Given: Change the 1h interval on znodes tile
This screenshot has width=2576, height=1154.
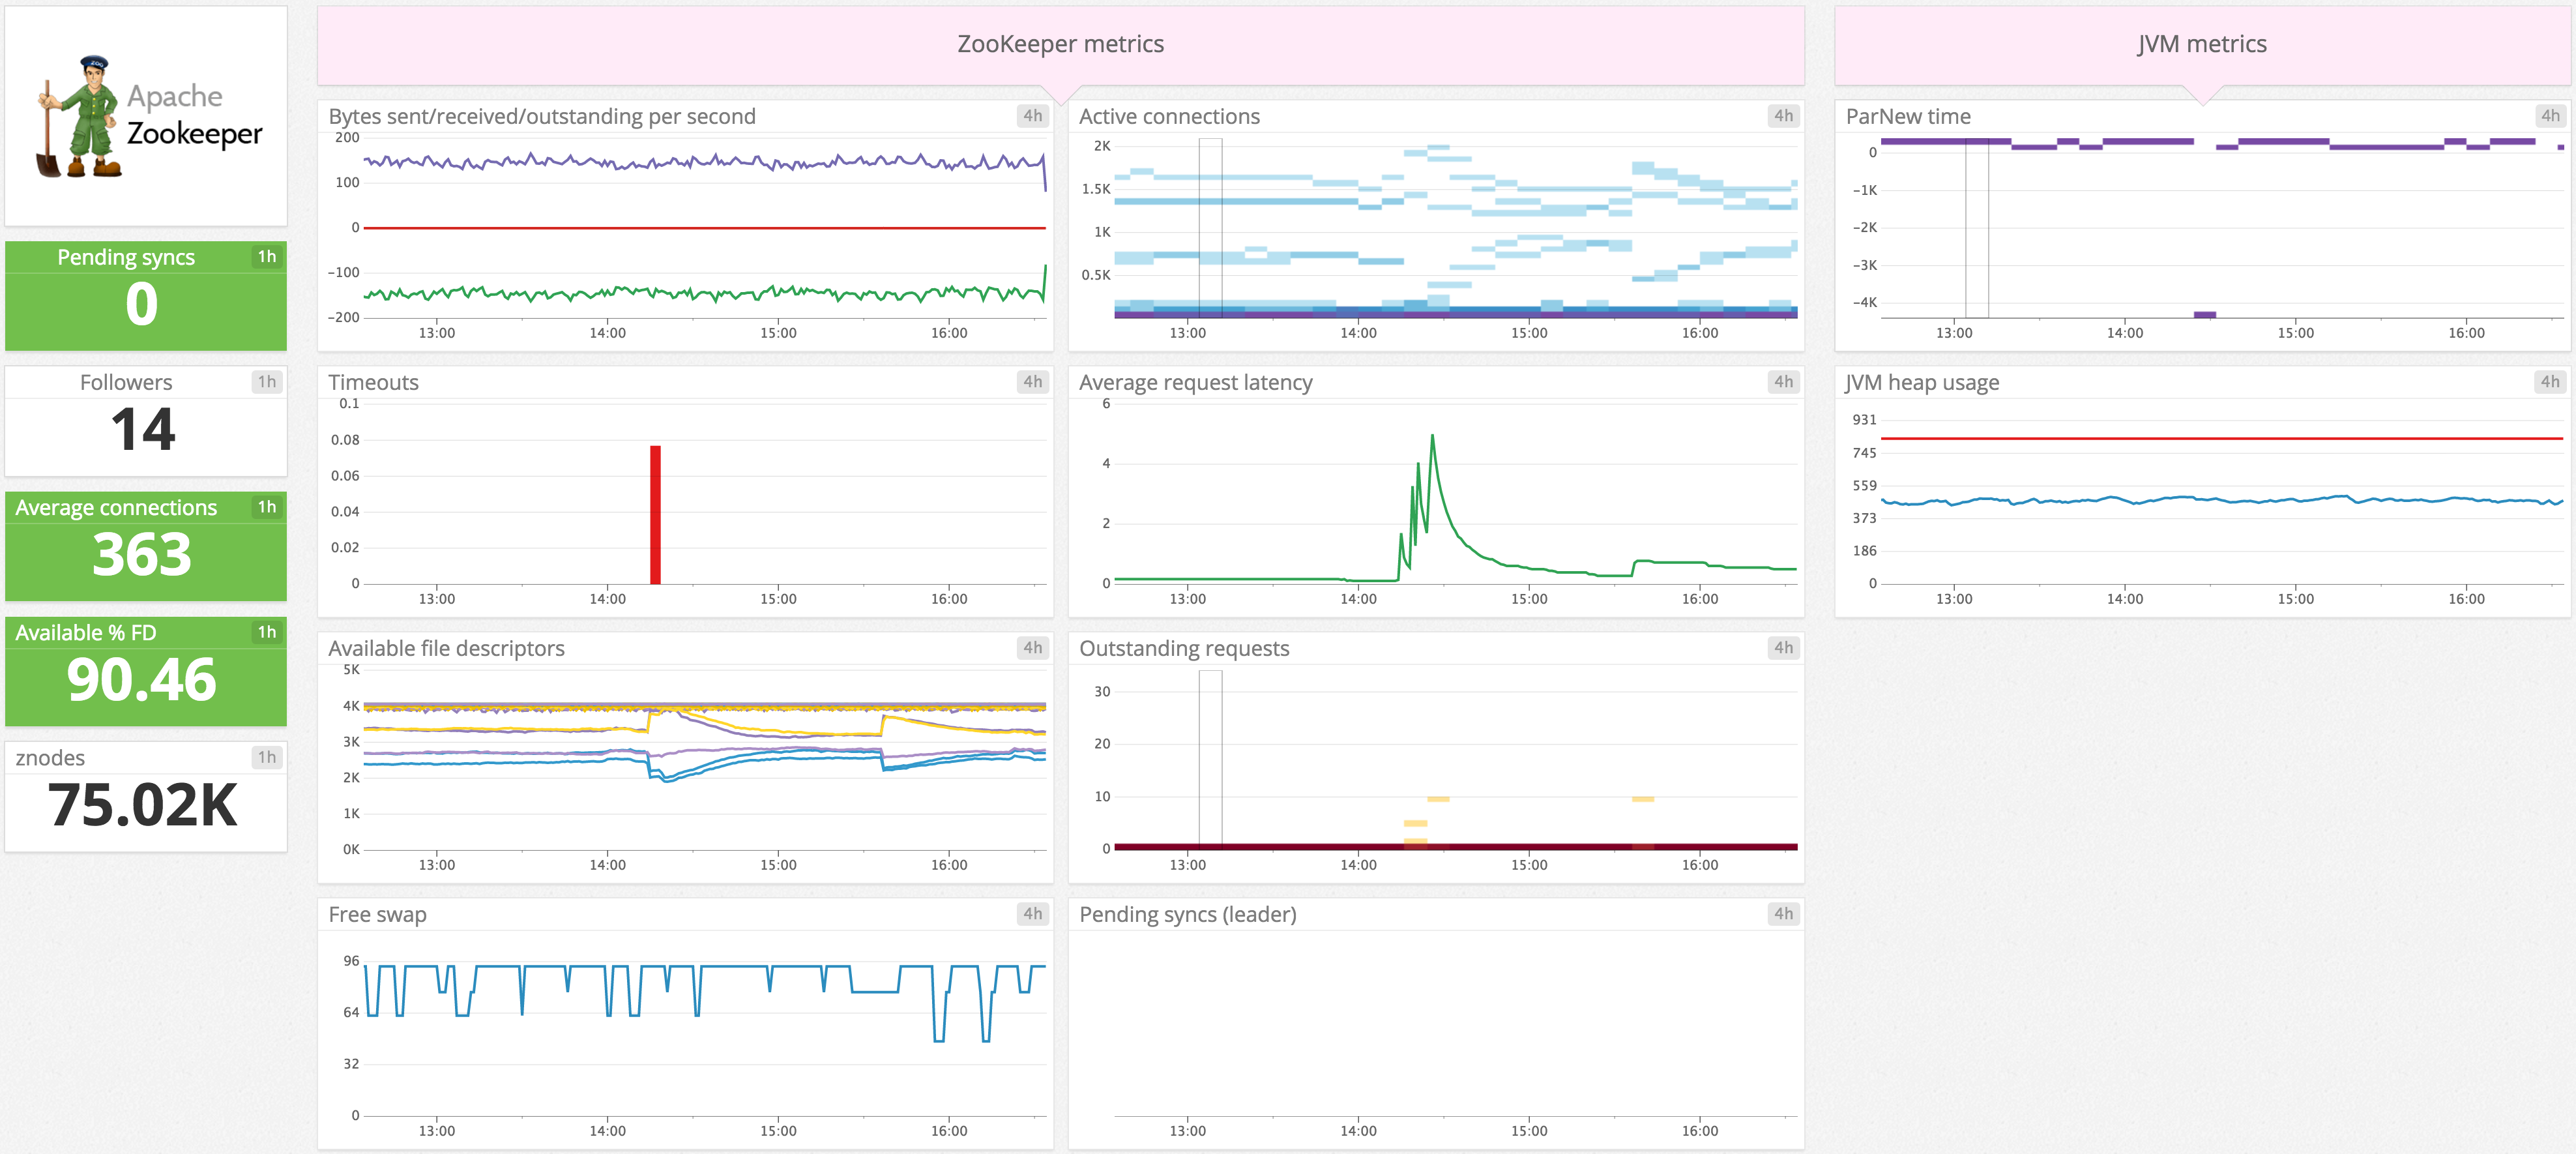Looking at the screenshot, I should (x=266, y=757).
